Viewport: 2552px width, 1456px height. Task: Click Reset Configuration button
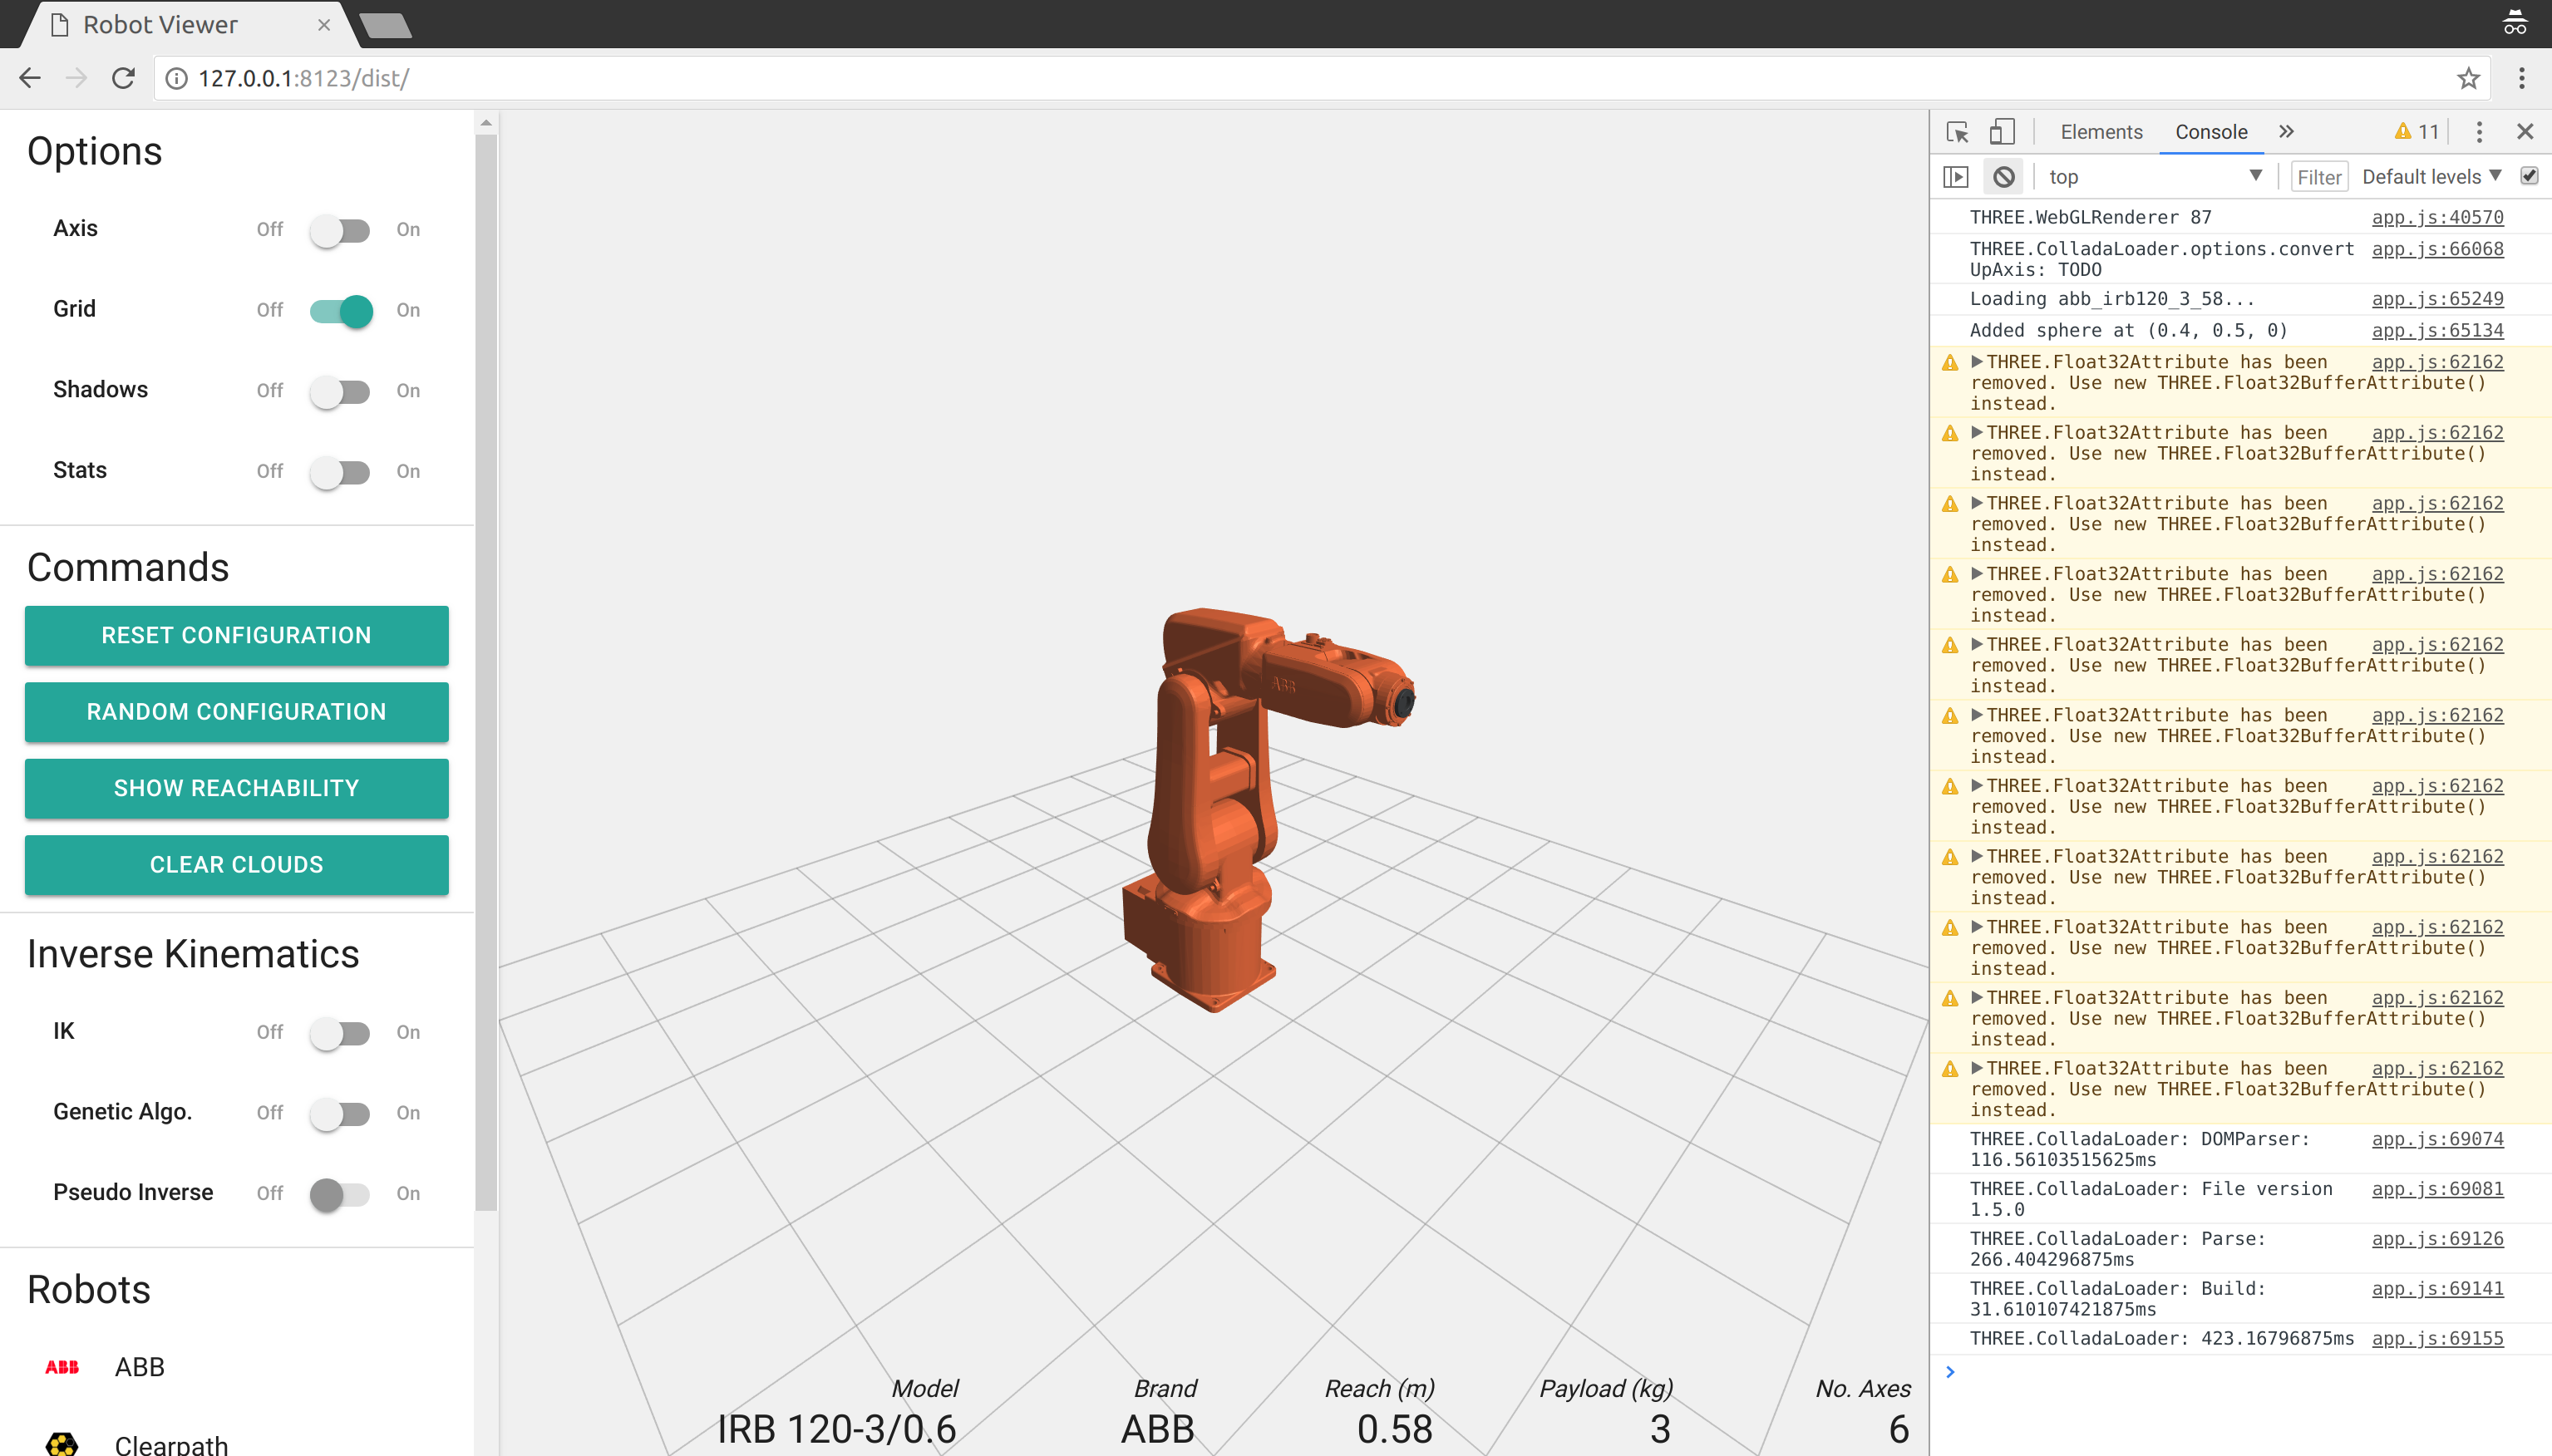pyautogui.click(x=237, y=635)
